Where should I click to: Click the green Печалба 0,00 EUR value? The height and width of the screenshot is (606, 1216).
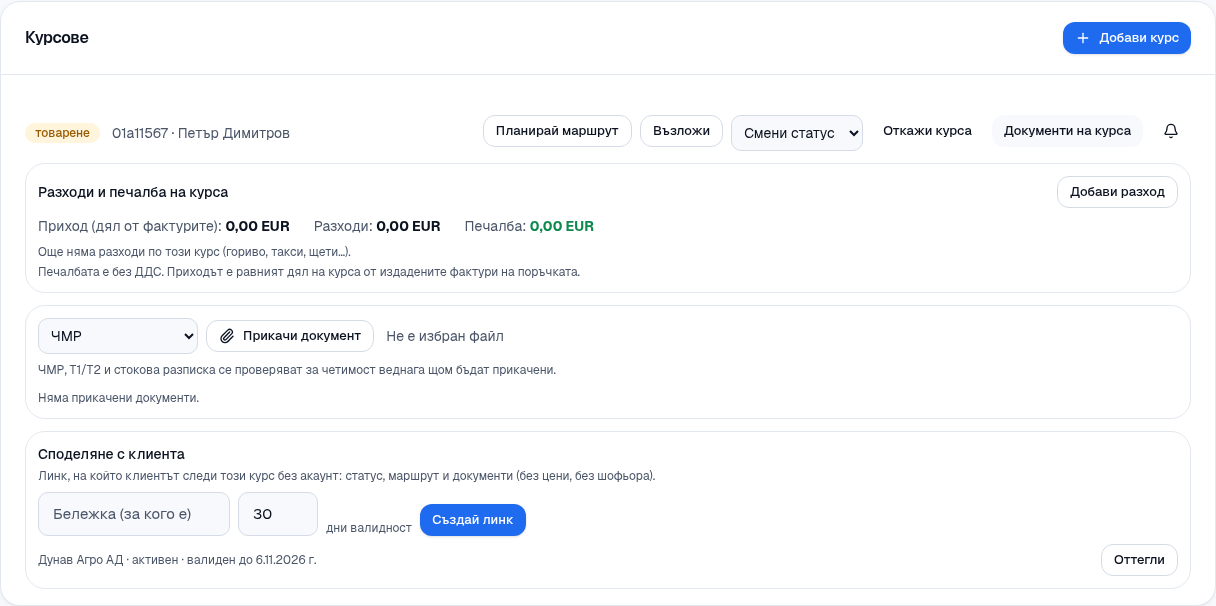[x=562, y=226]
